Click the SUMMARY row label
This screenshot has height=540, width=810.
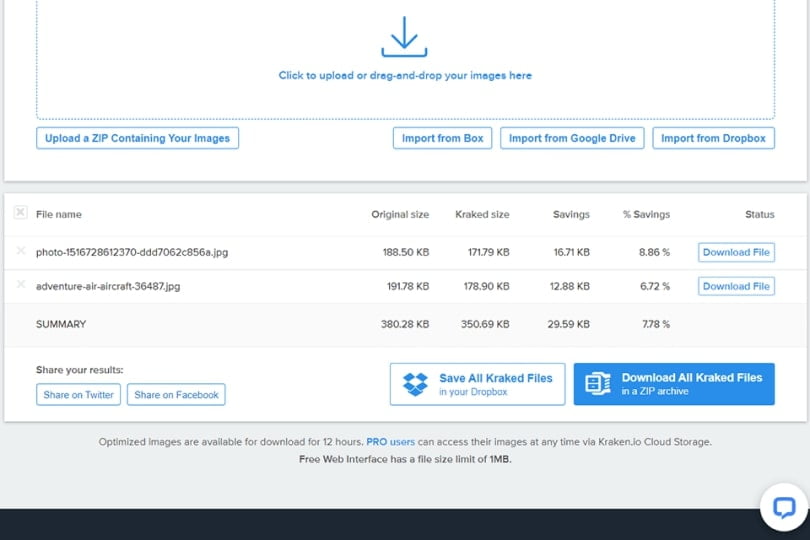pyautogui.click(x=61, y=324)
